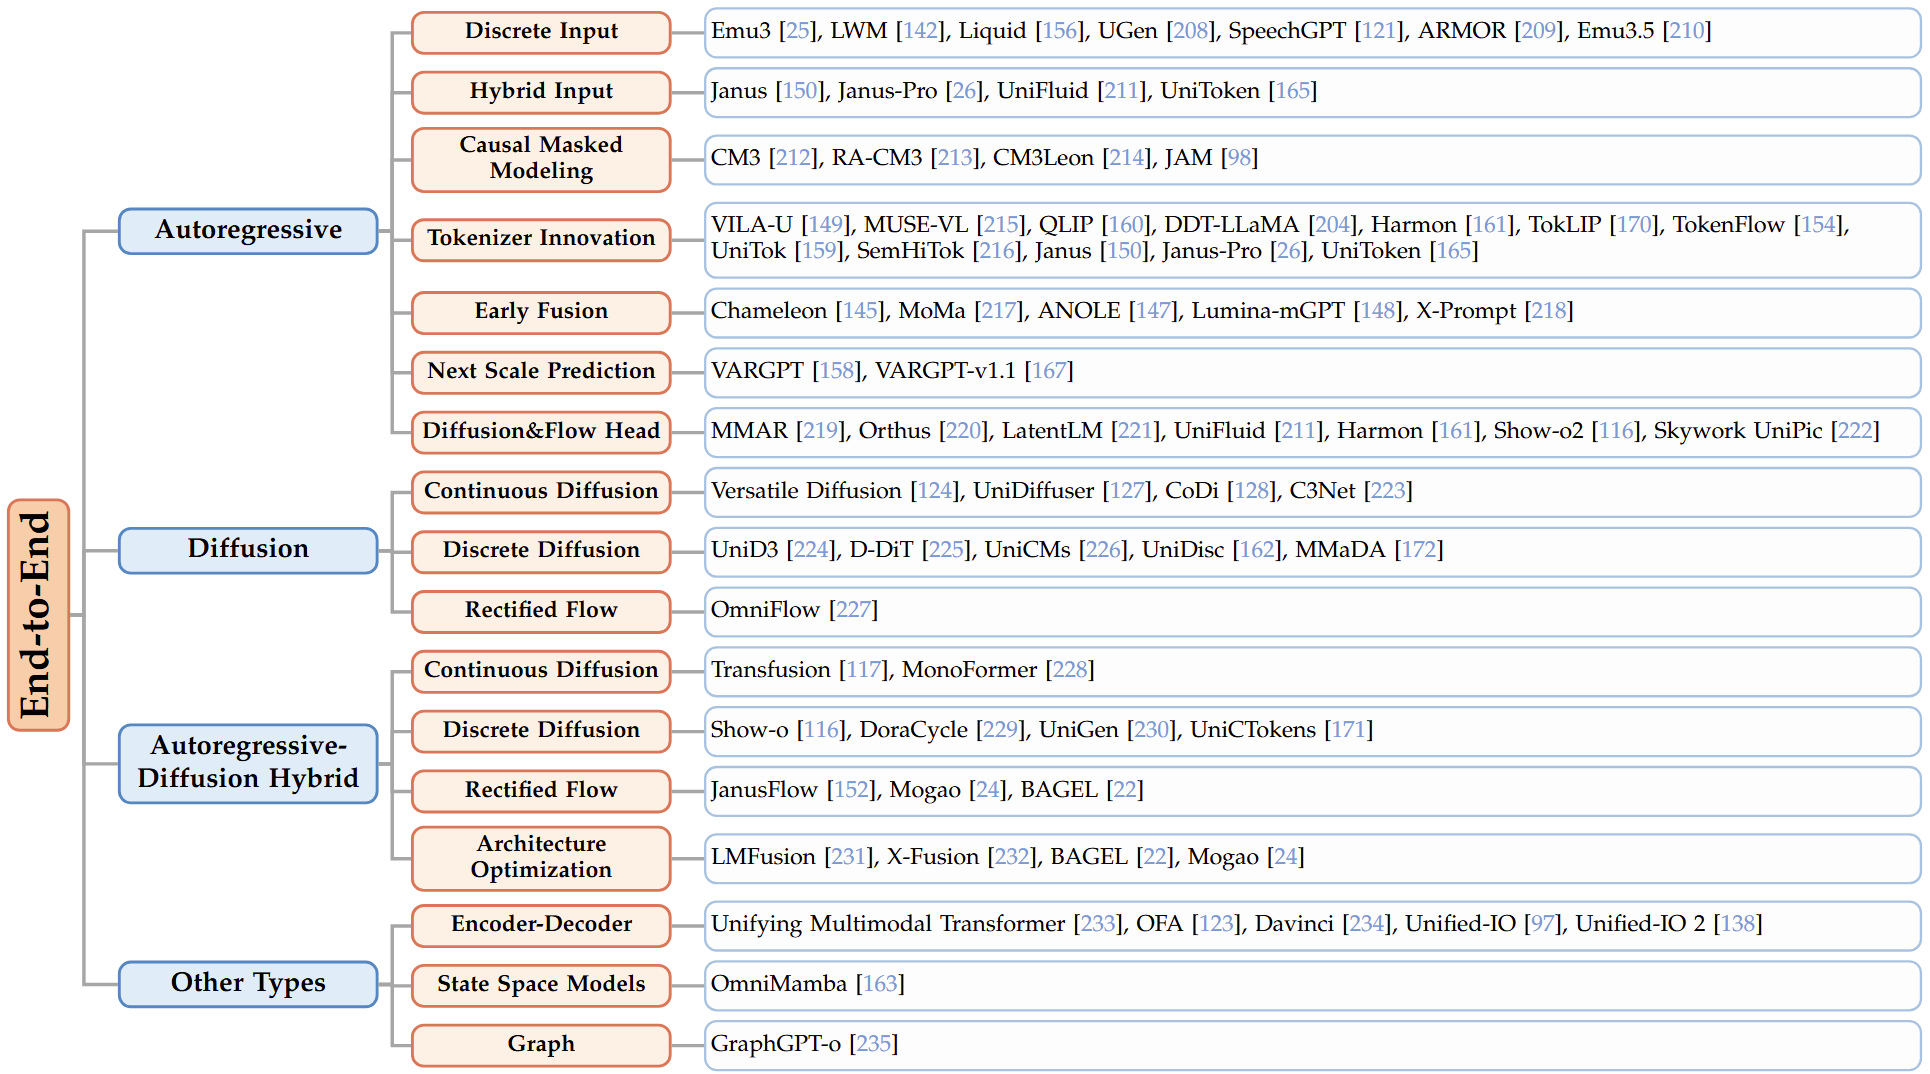The image size is (1930, 1074).
Task: Select the Diffusion category box
Action: coord(248,549)
